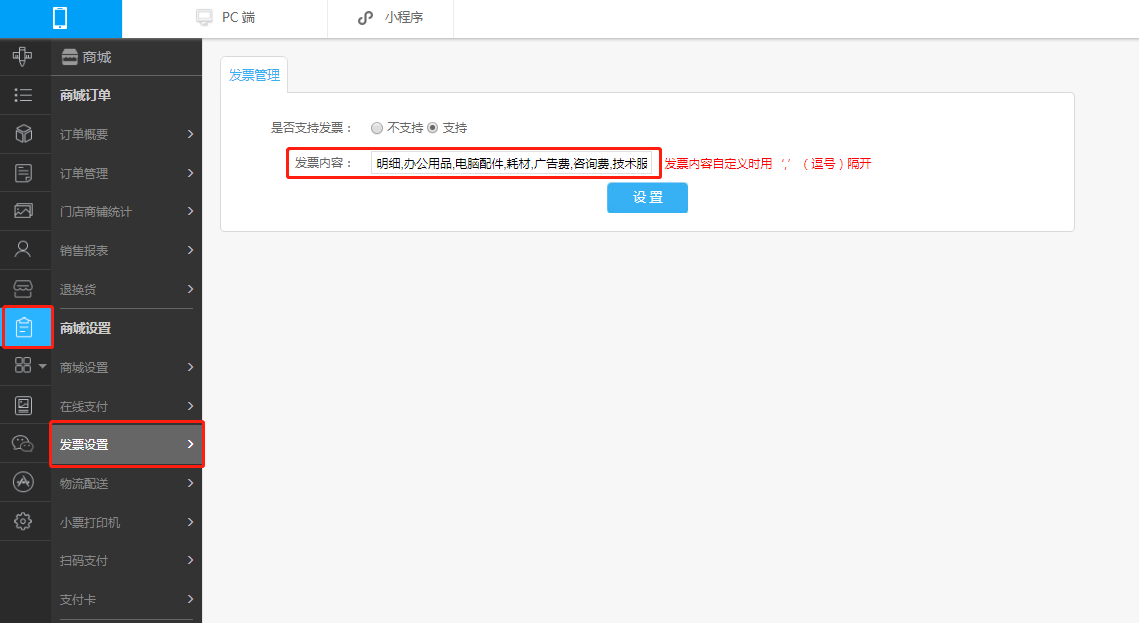Expand the 门店商铺统计 menu chevron
The height and width of the screenshot is (623, 1139).
click(190, 211)
